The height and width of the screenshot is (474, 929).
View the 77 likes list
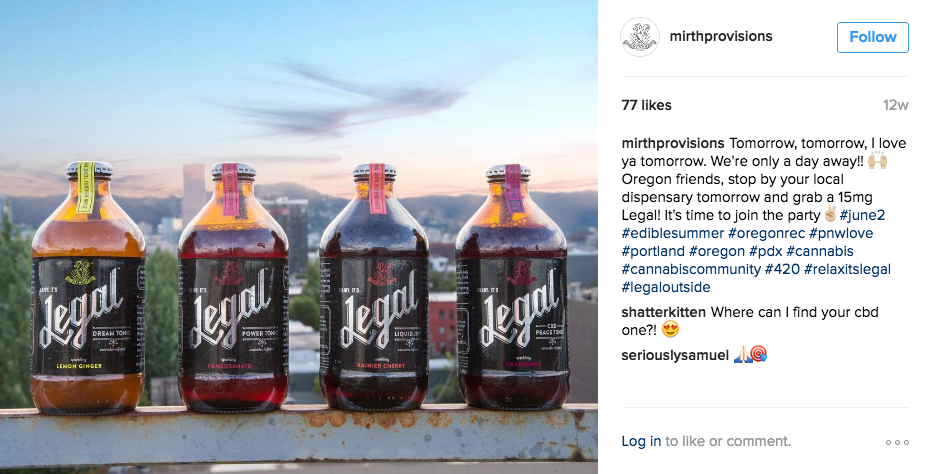tap(646, 105)
